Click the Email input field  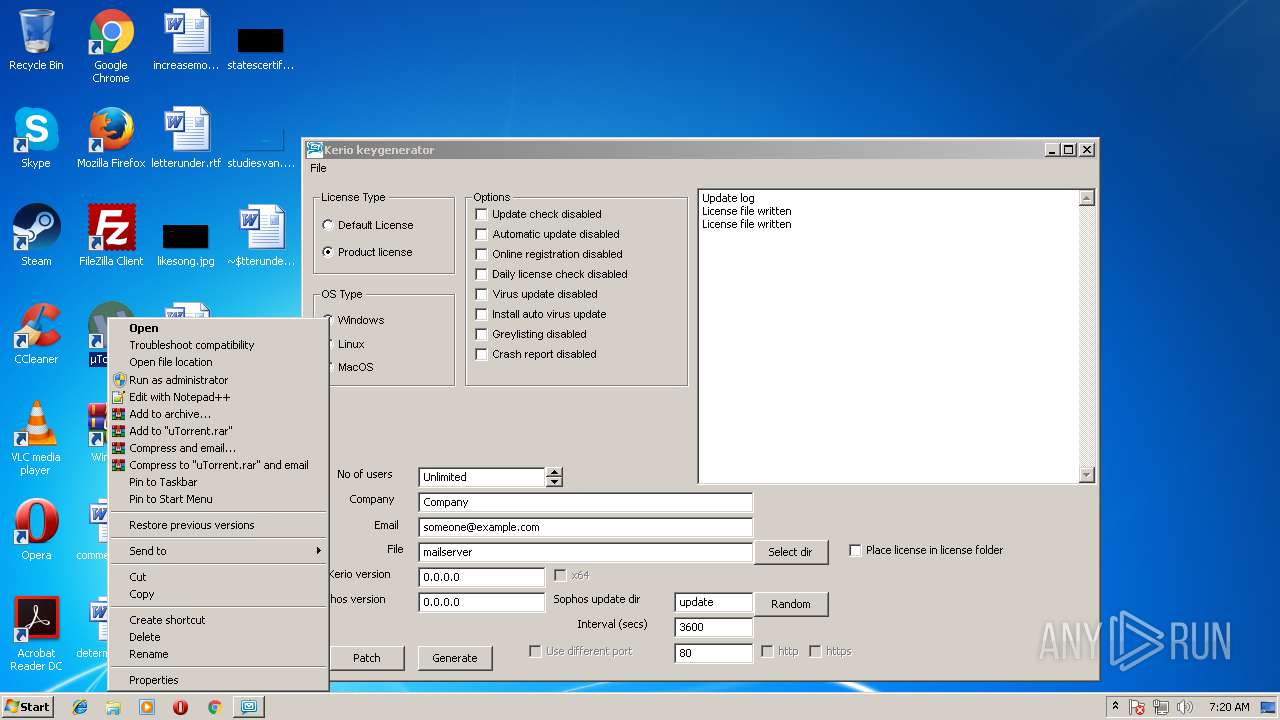[x=586, y=527]
